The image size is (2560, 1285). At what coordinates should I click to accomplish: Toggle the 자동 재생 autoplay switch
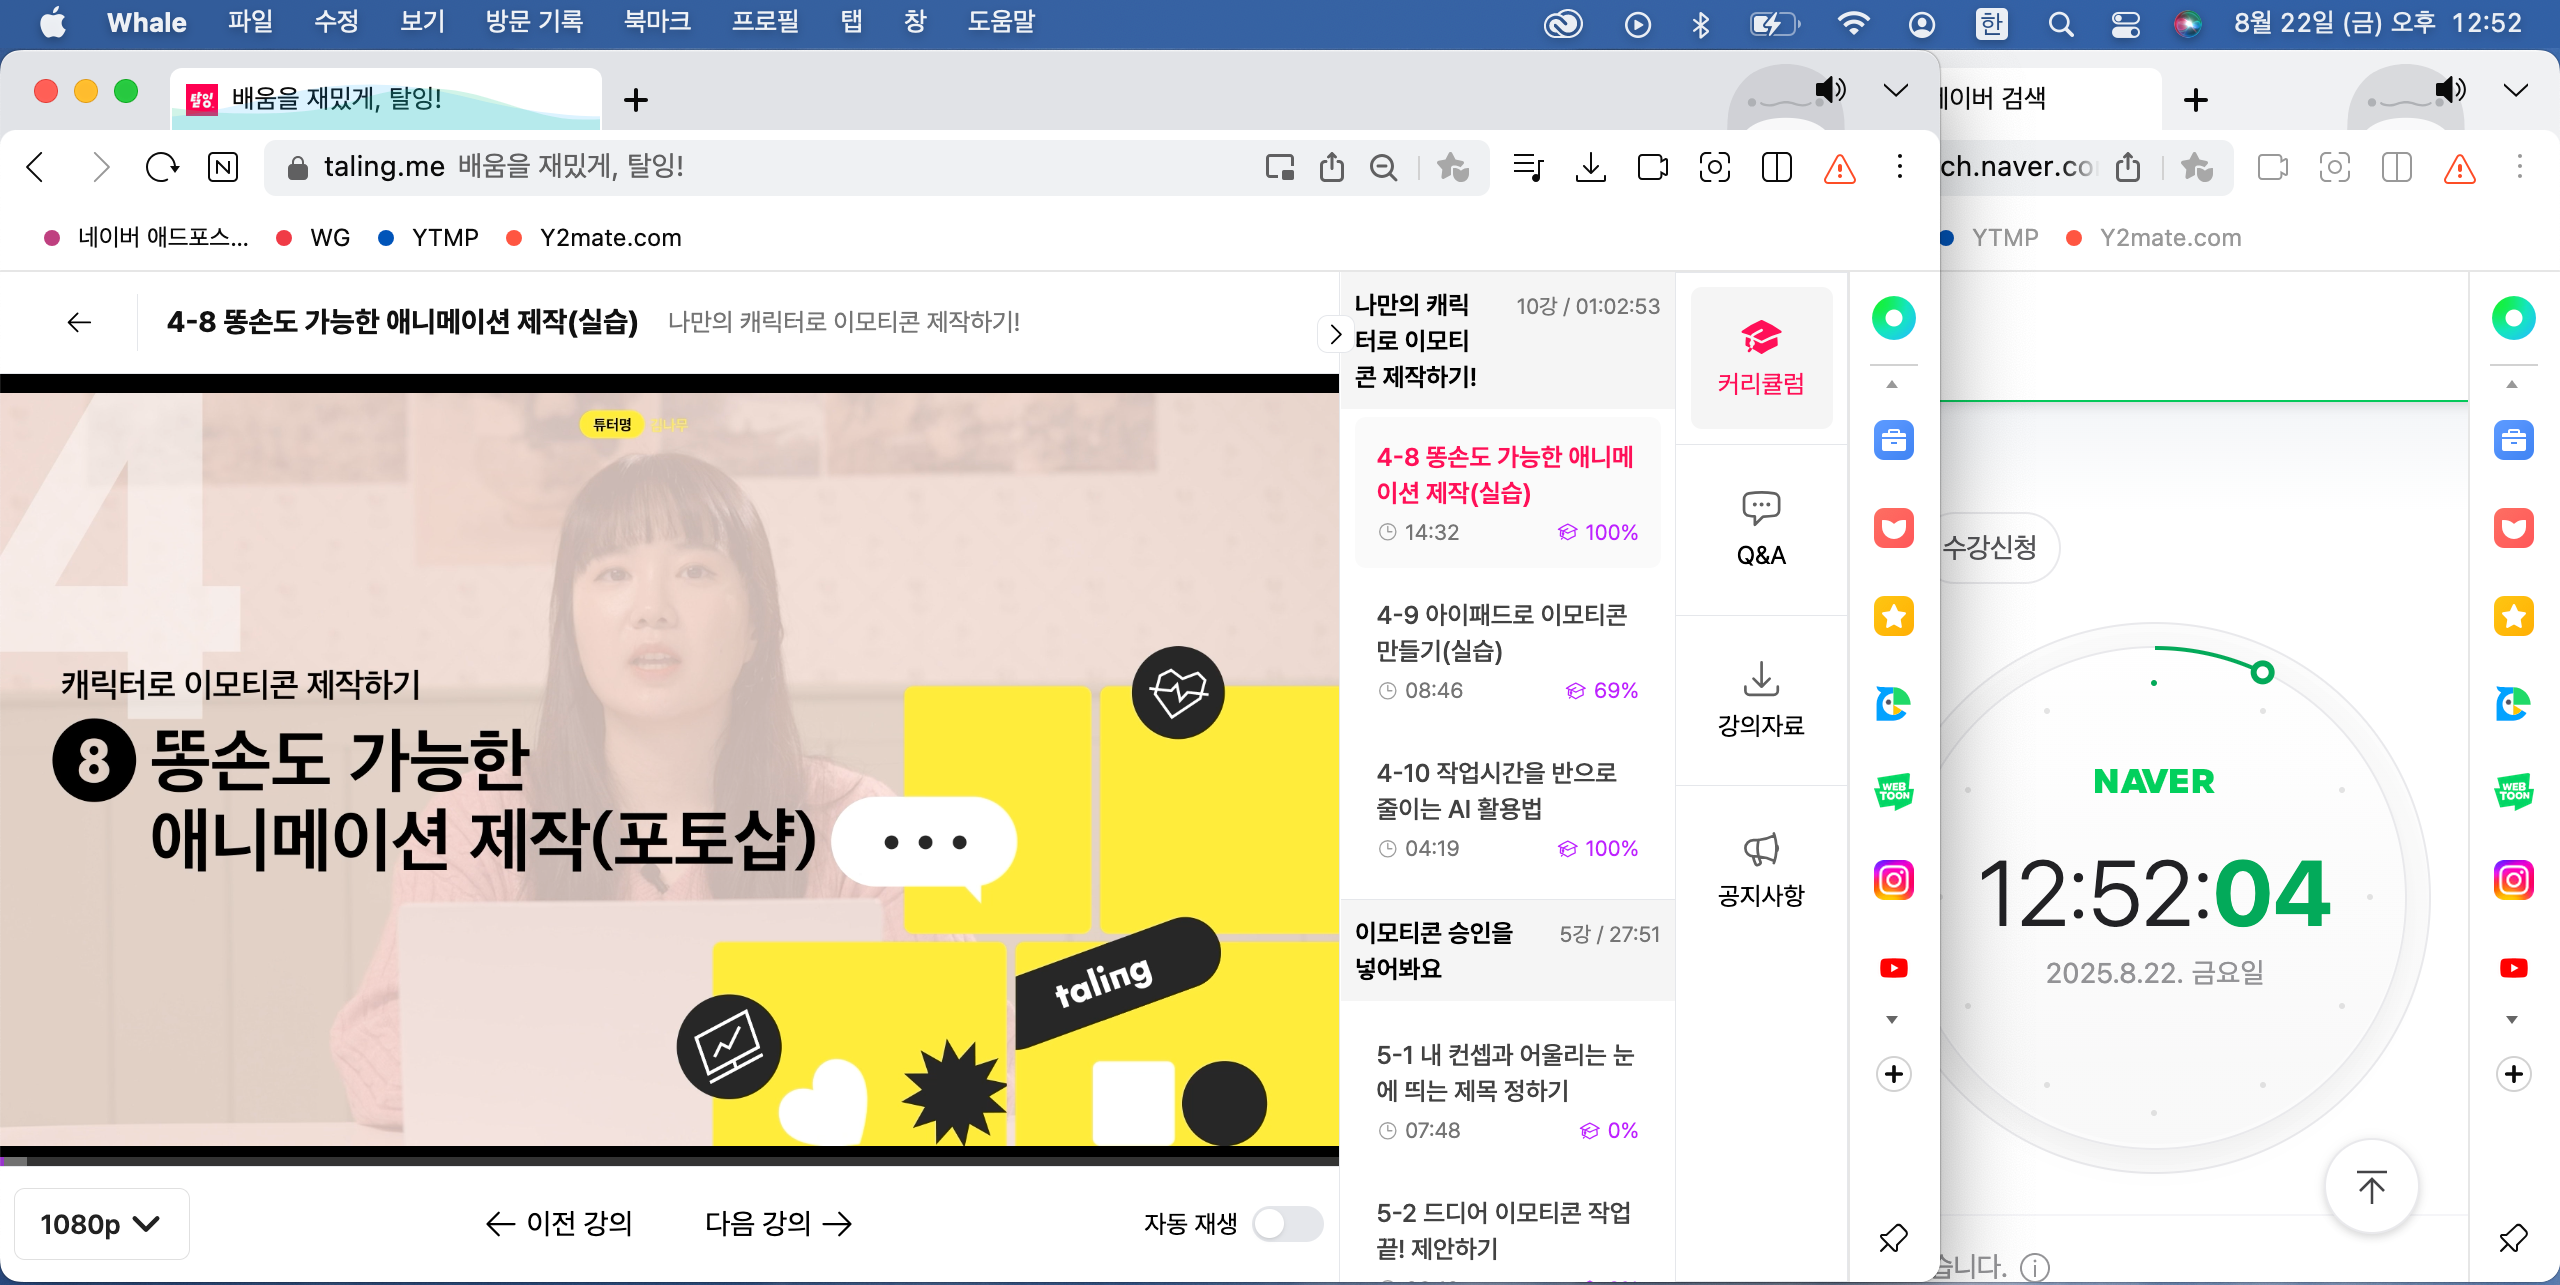1288,1223
